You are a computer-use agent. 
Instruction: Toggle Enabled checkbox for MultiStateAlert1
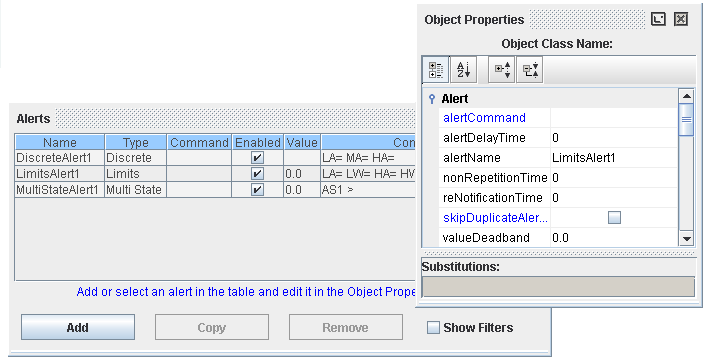(x=257, y=190)
